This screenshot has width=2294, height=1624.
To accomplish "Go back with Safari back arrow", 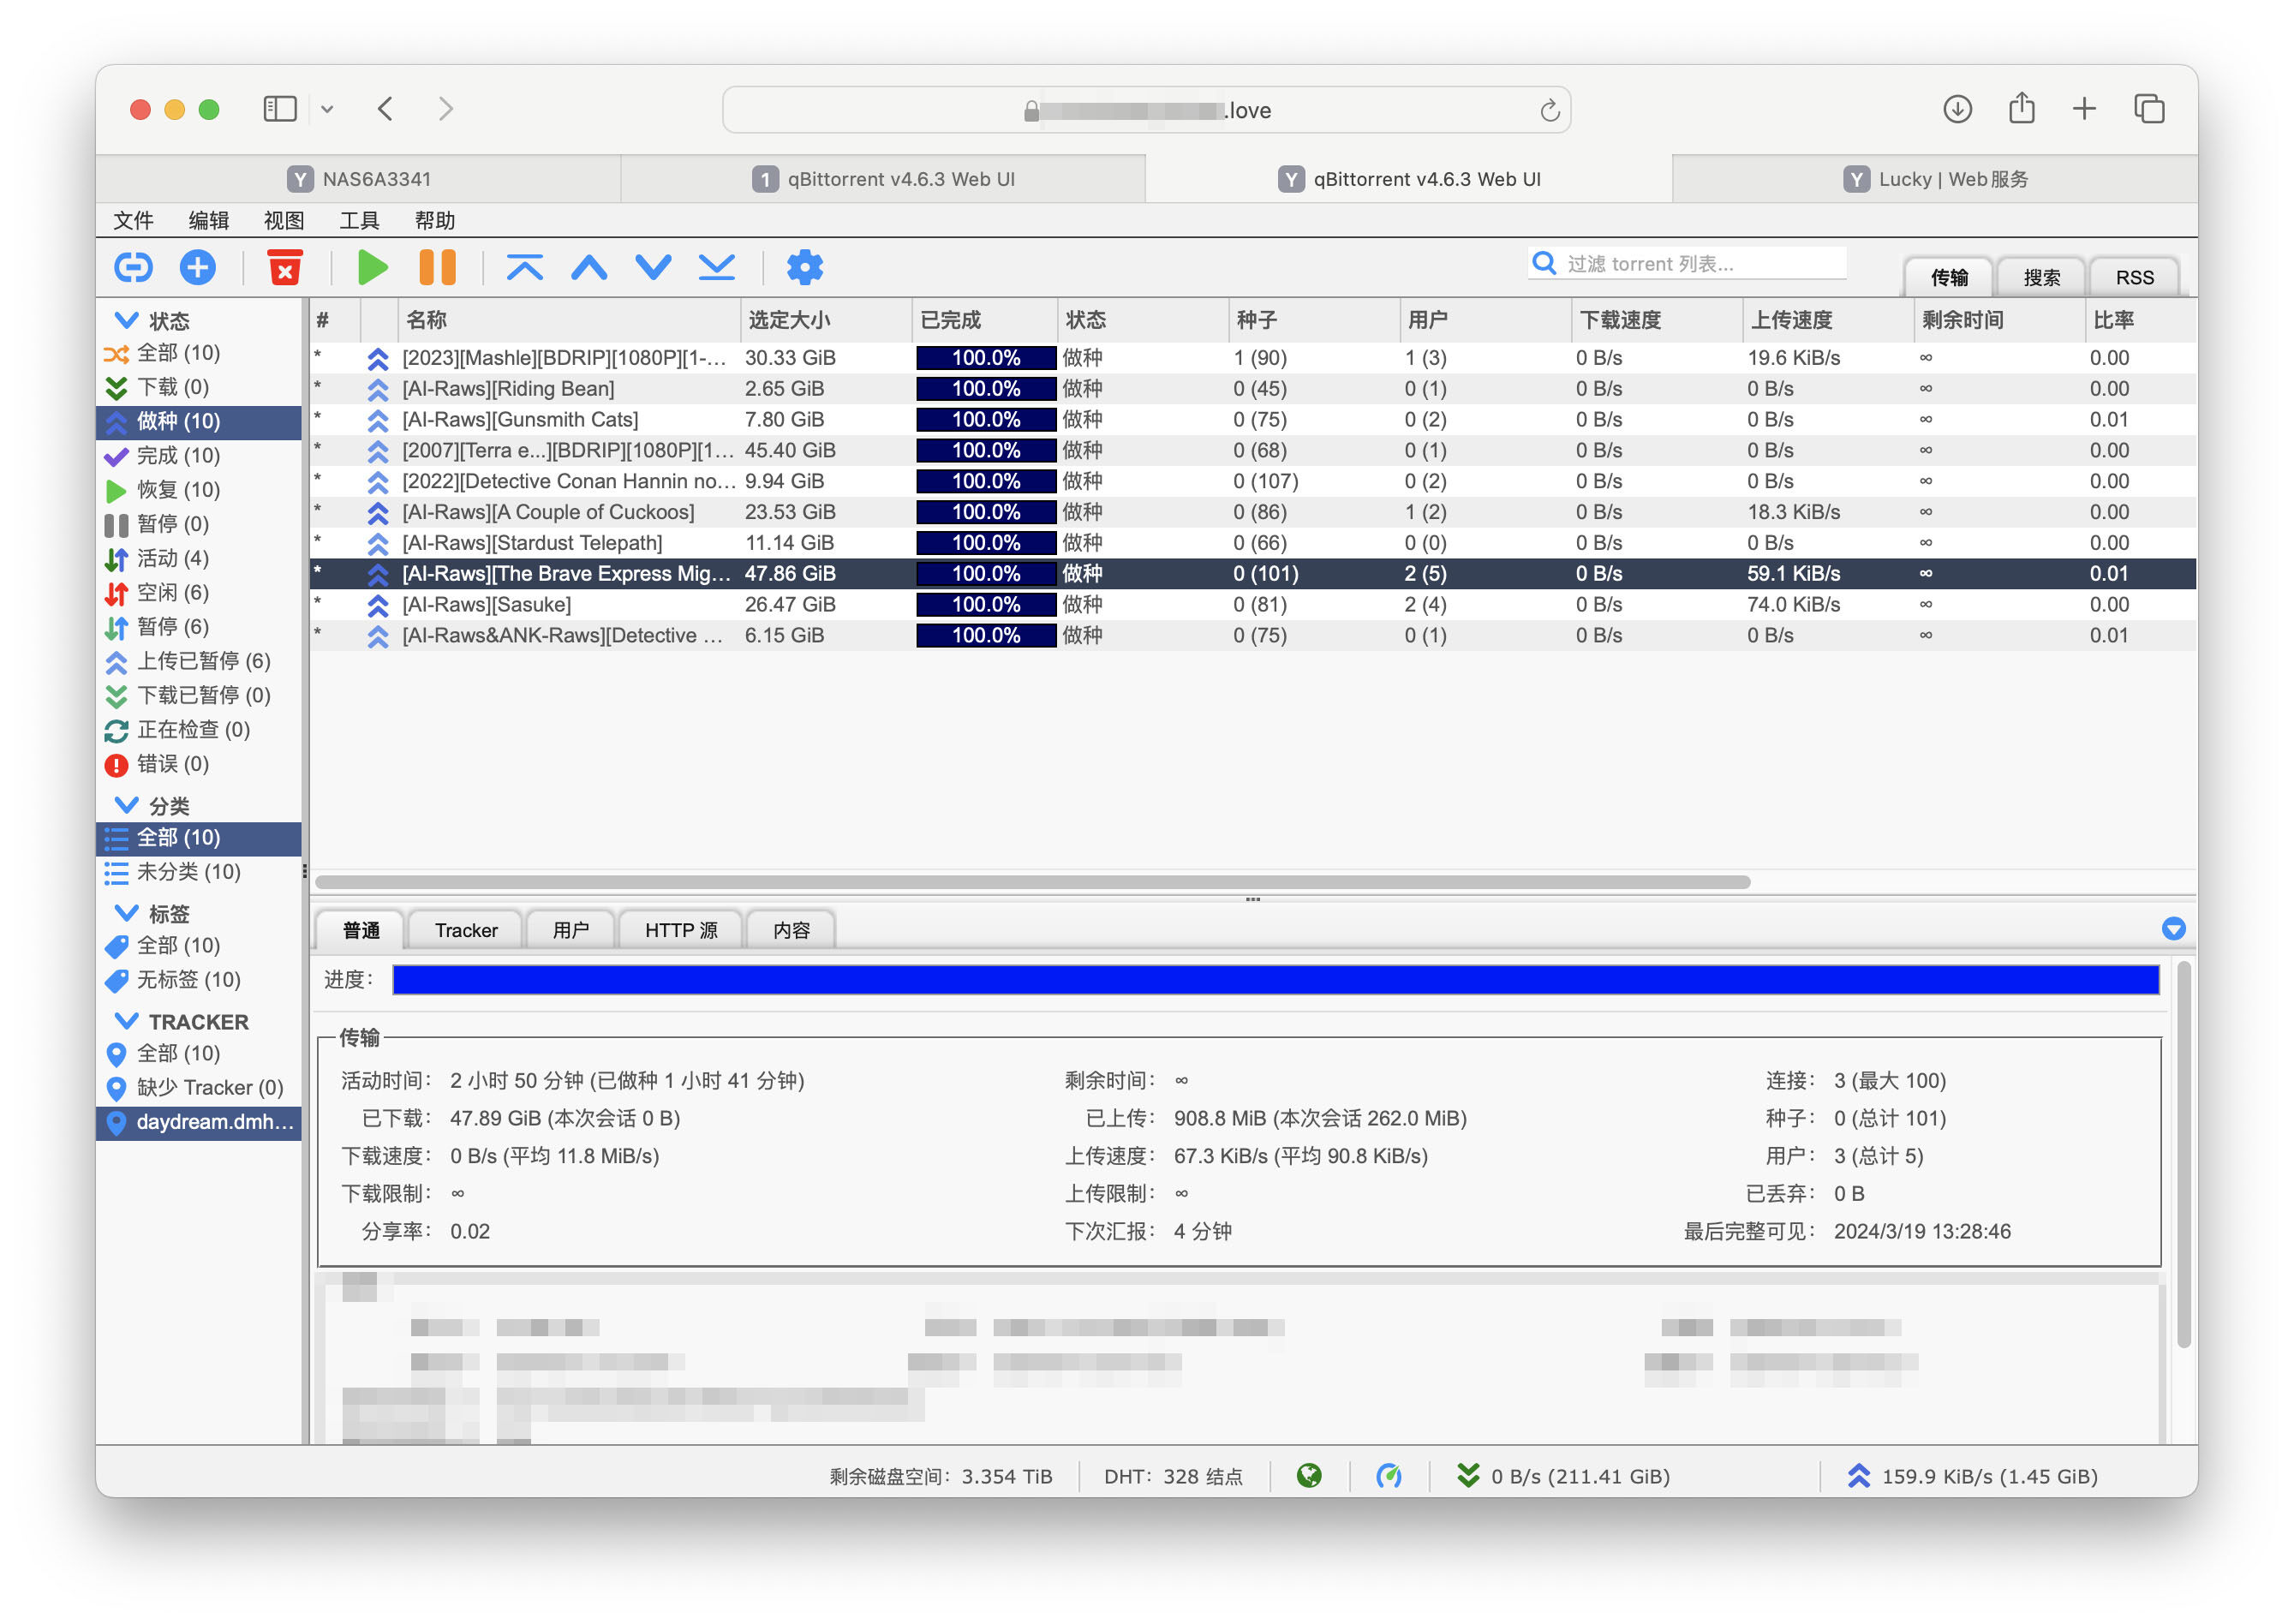I will [x=385, y=108].
